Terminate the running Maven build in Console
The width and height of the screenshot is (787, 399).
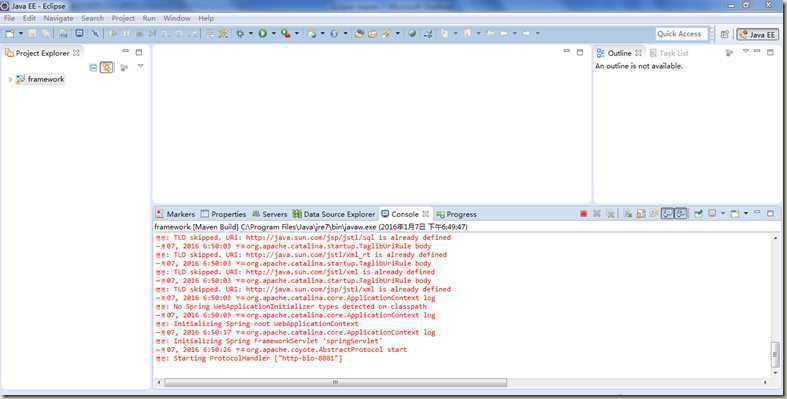click(x=583, y=213)
